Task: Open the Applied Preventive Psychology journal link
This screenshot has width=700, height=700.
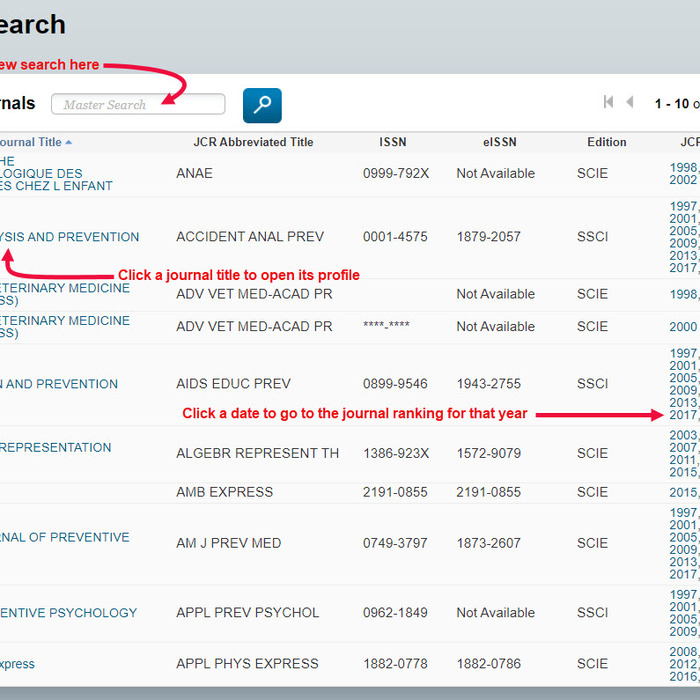Action: point(69,612)
